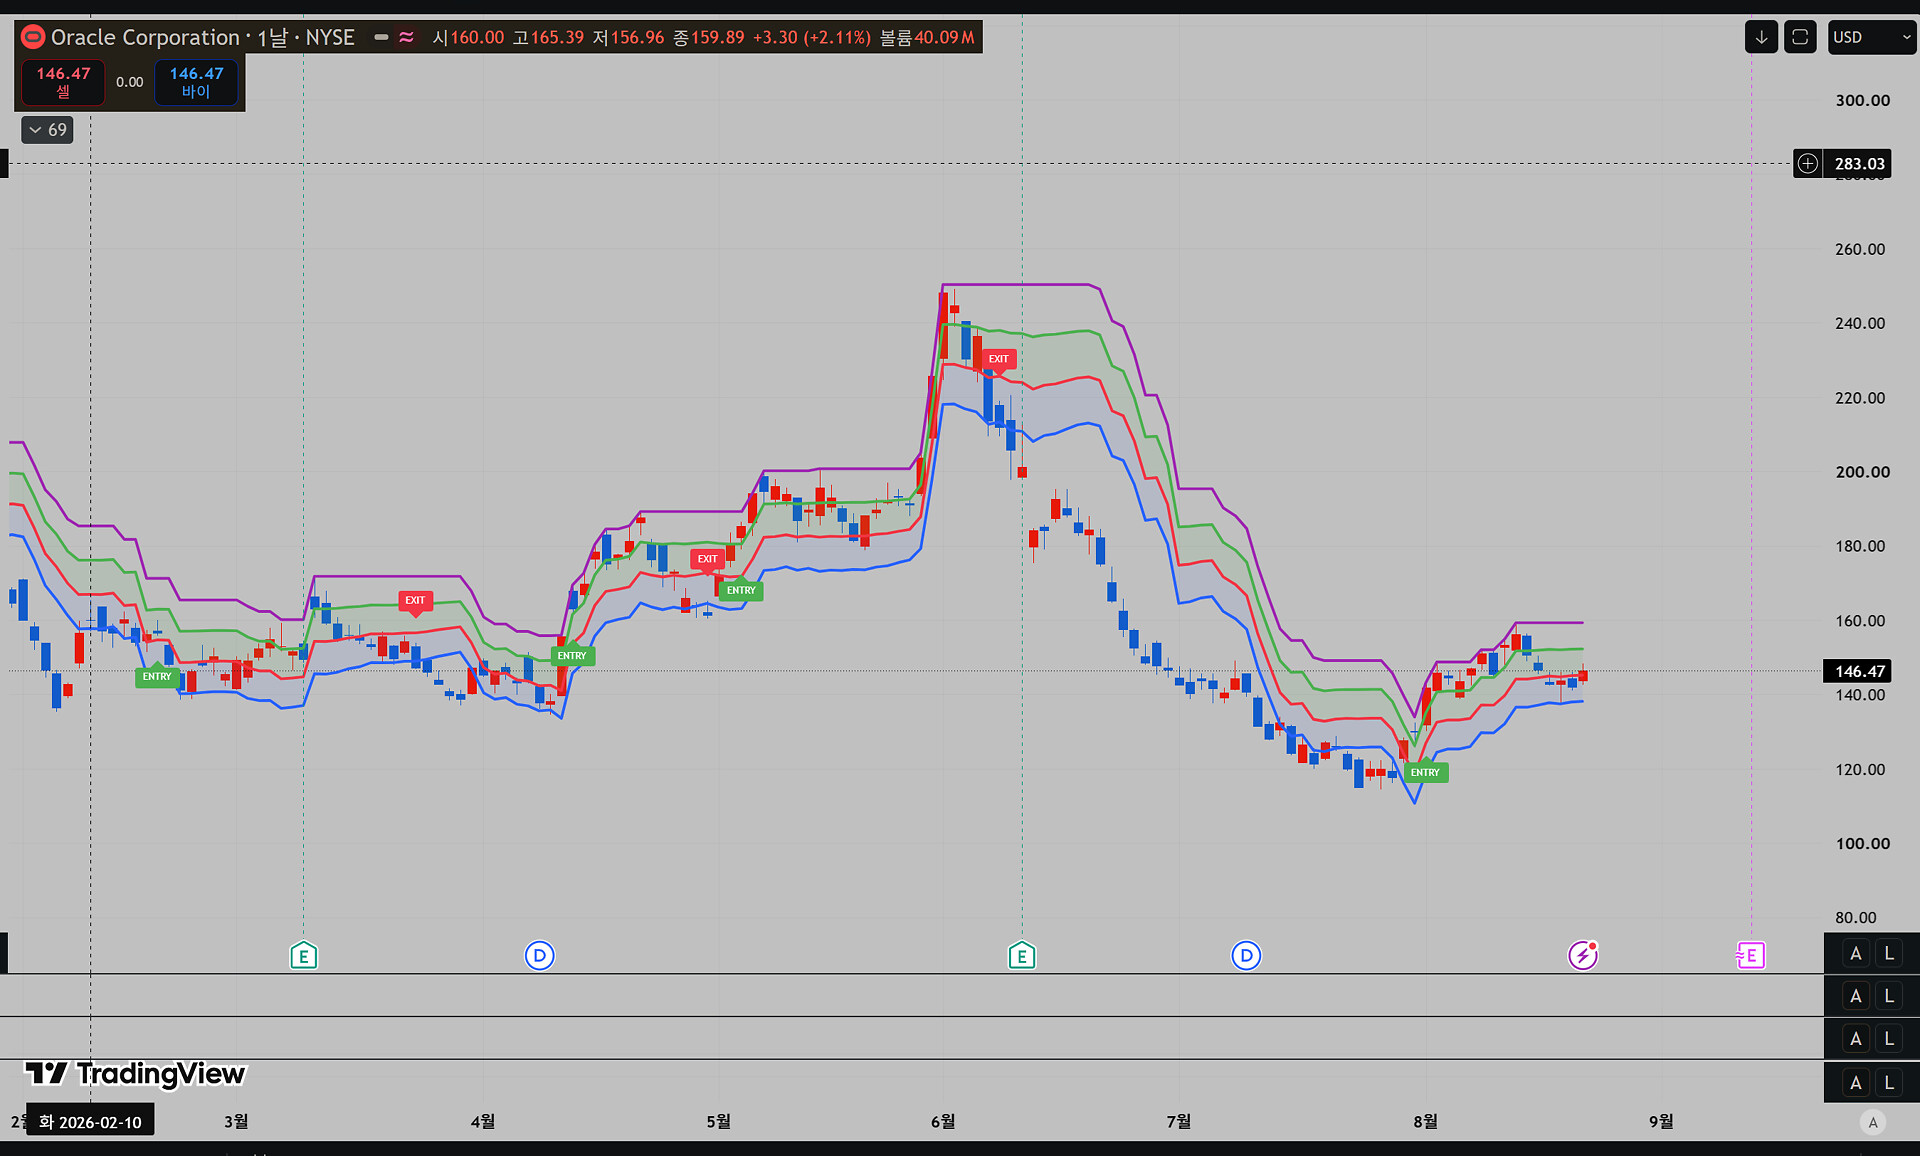The image size is (1920, 1156).
Task: Click the 1날 interval label in the legend
Action: 273,38
